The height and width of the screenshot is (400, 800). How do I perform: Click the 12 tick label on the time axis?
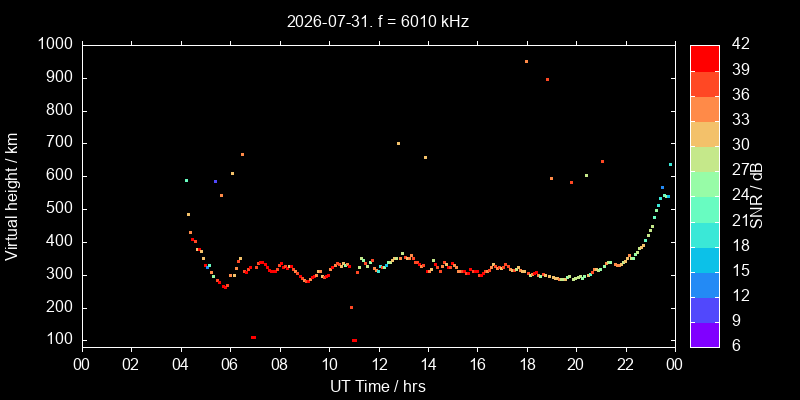[x=379, y=365]
